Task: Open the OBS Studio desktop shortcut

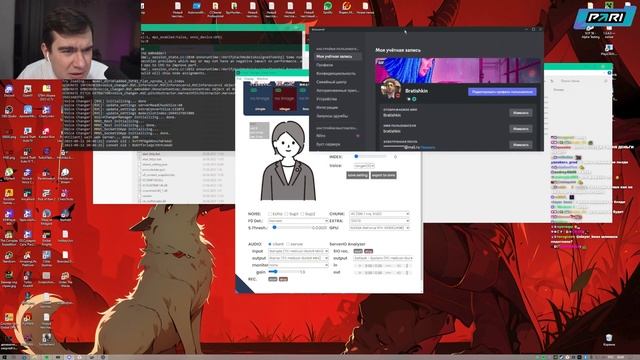Action: click(x=9, y=111)
